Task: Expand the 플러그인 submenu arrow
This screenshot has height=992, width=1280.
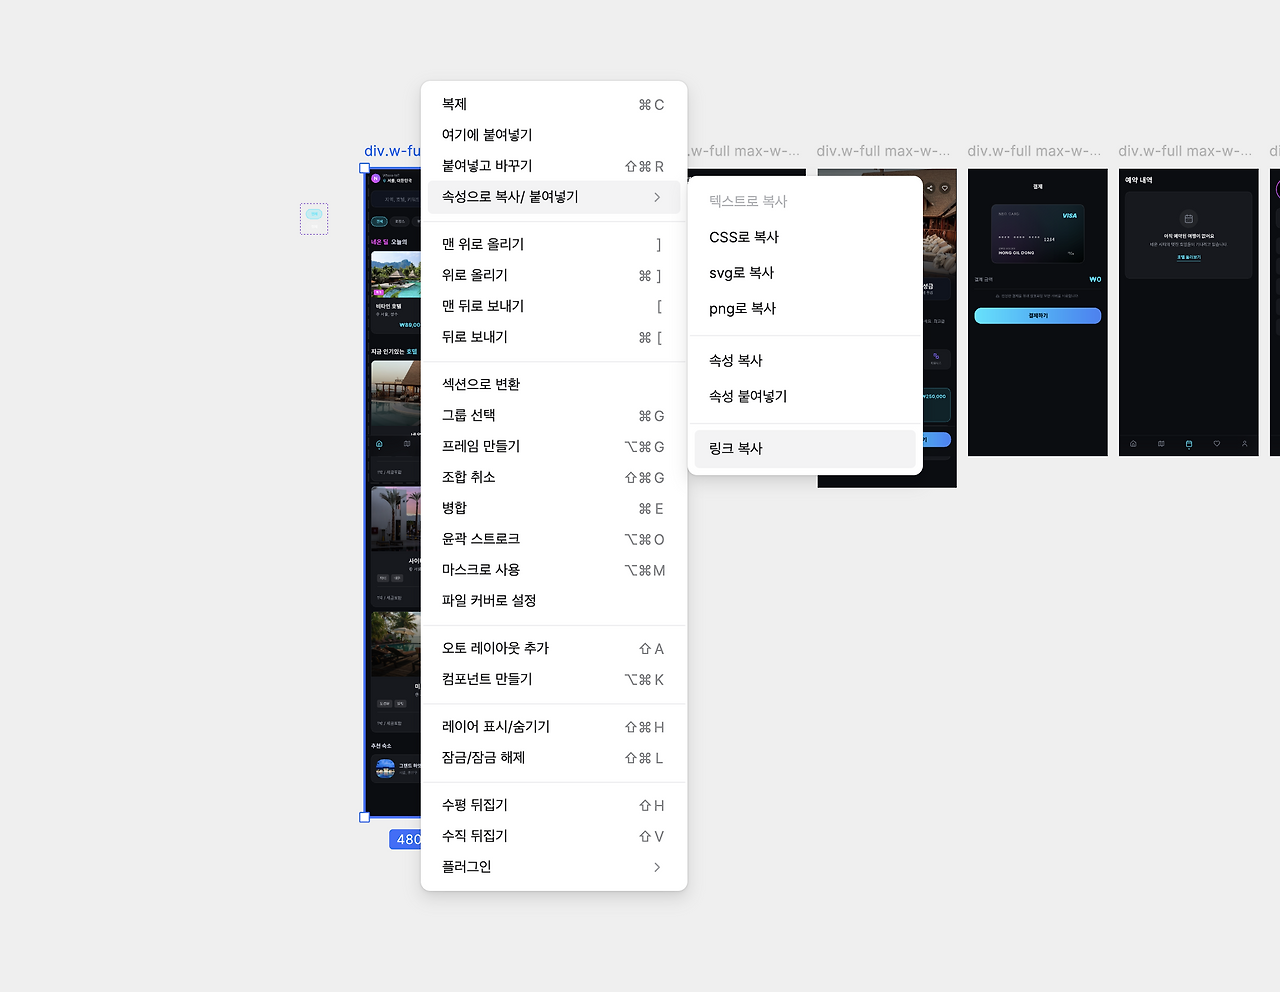Action: [658, 867]
